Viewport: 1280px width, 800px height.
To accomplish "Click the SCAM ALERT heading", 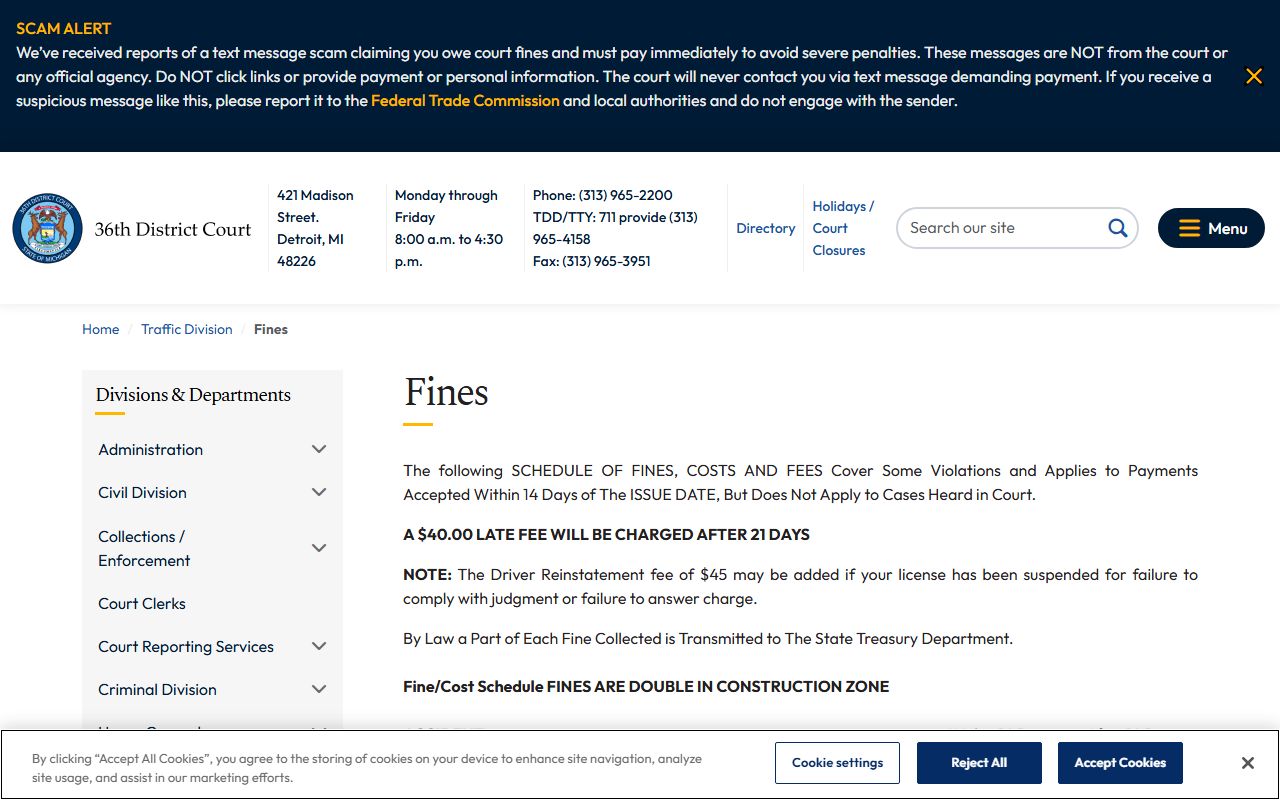I will 63,28.
